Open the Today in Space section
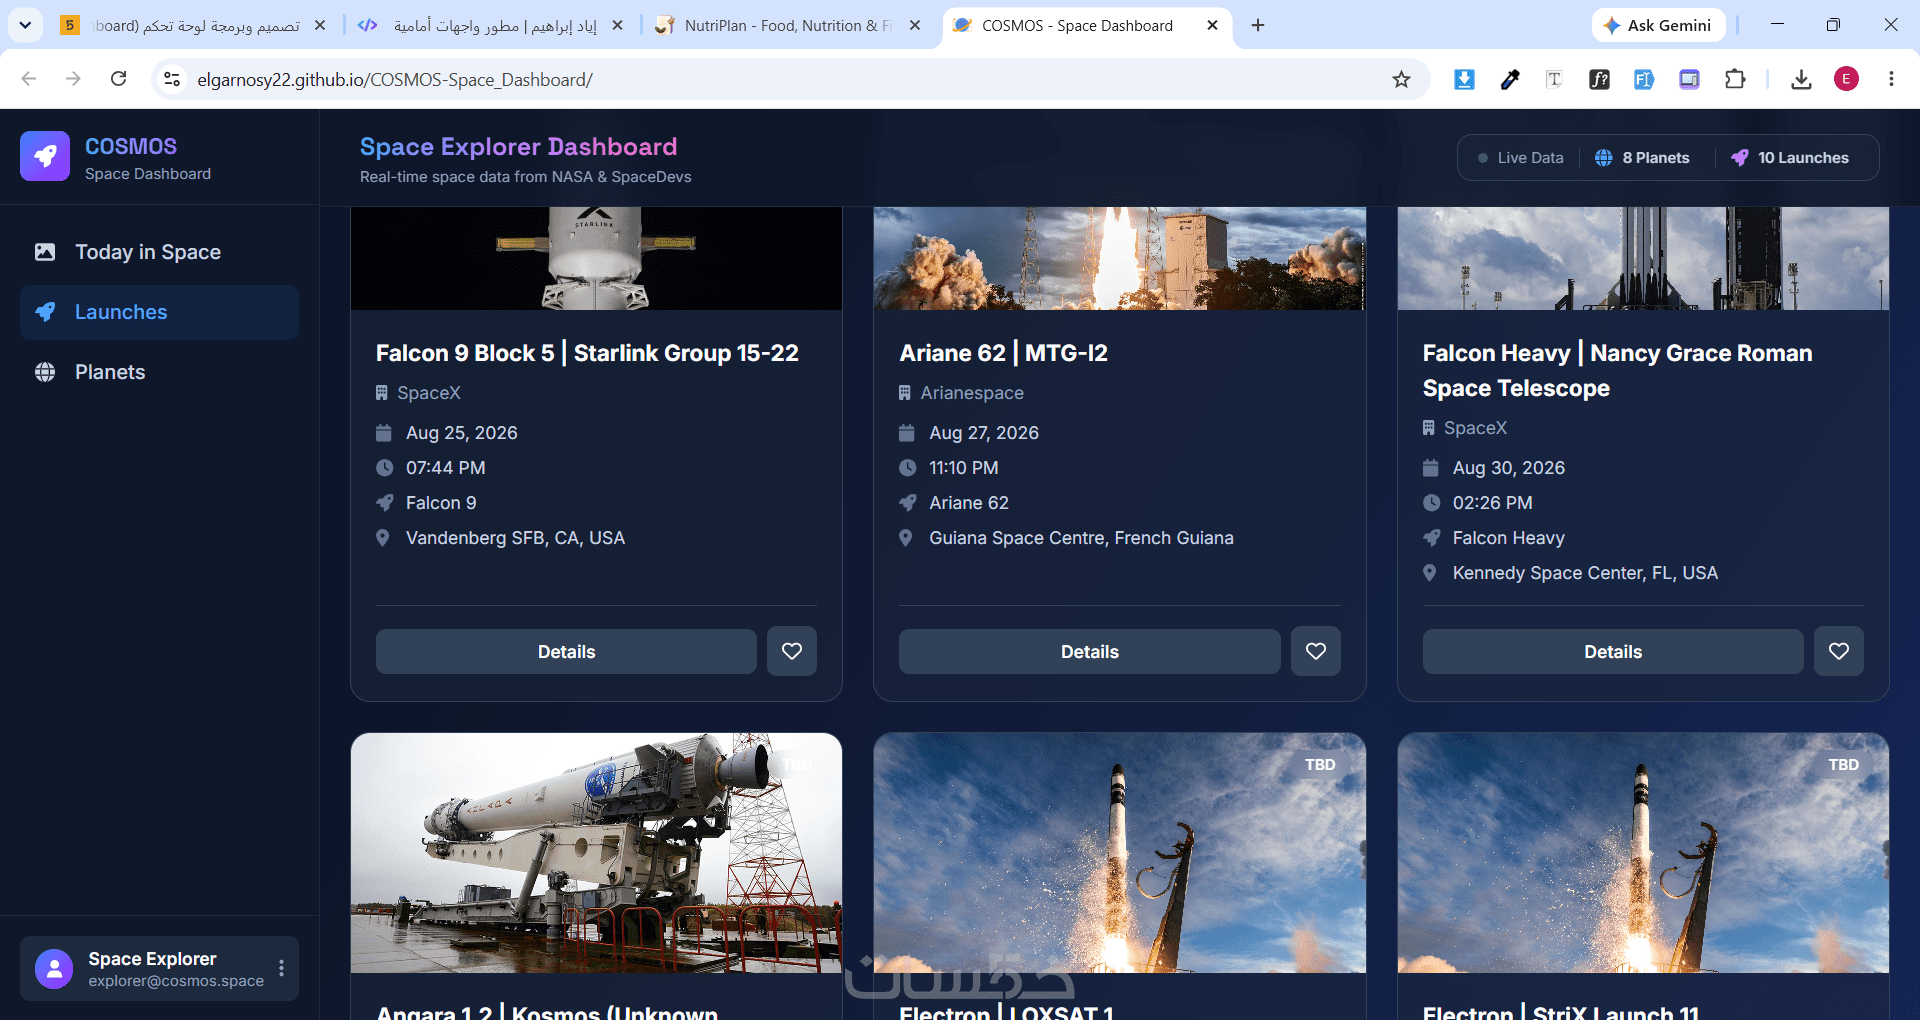Viewport: 1920px width, 1020px height. (x=159, y=252)
